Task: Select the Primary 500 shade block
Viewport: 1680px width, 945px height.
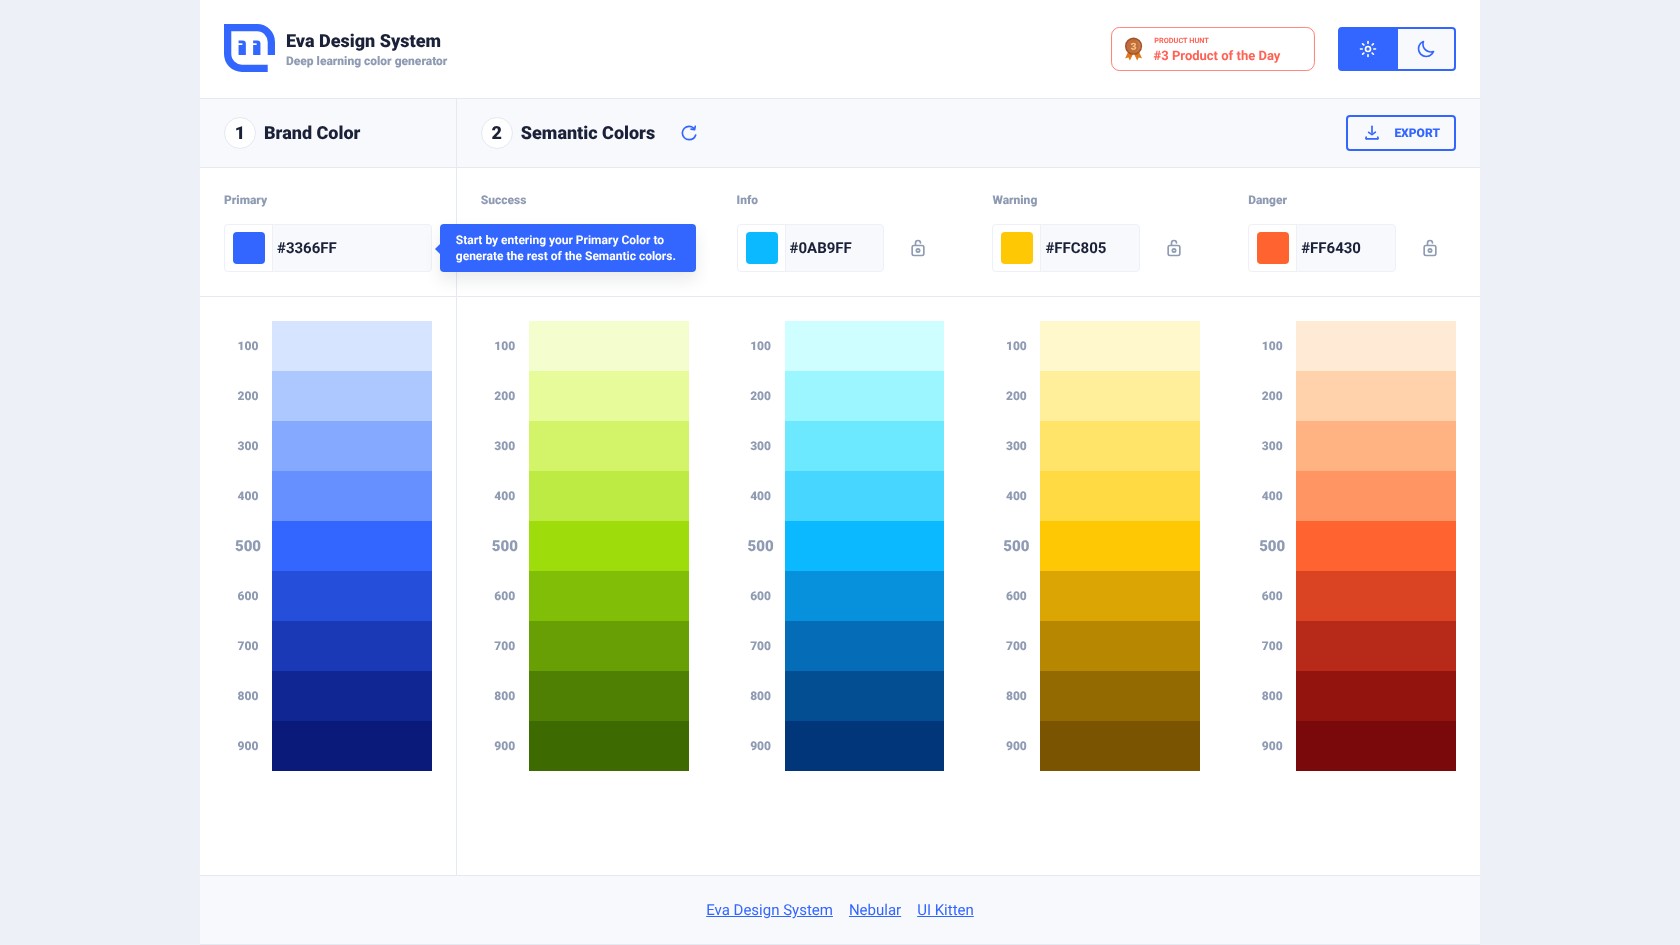Action: point(352,546)
